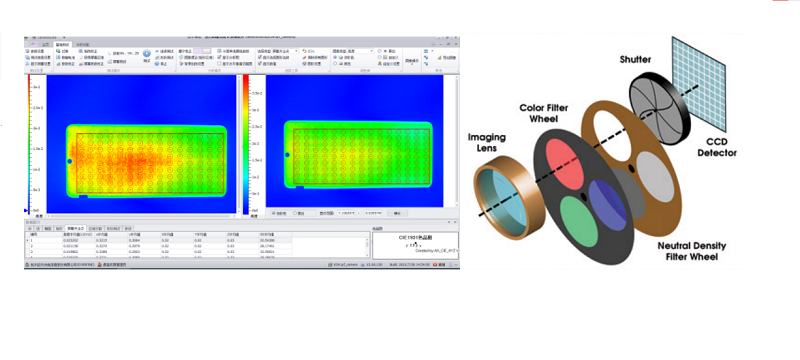Switch to the first ribbon tab left of the active one

pos(46,45)
